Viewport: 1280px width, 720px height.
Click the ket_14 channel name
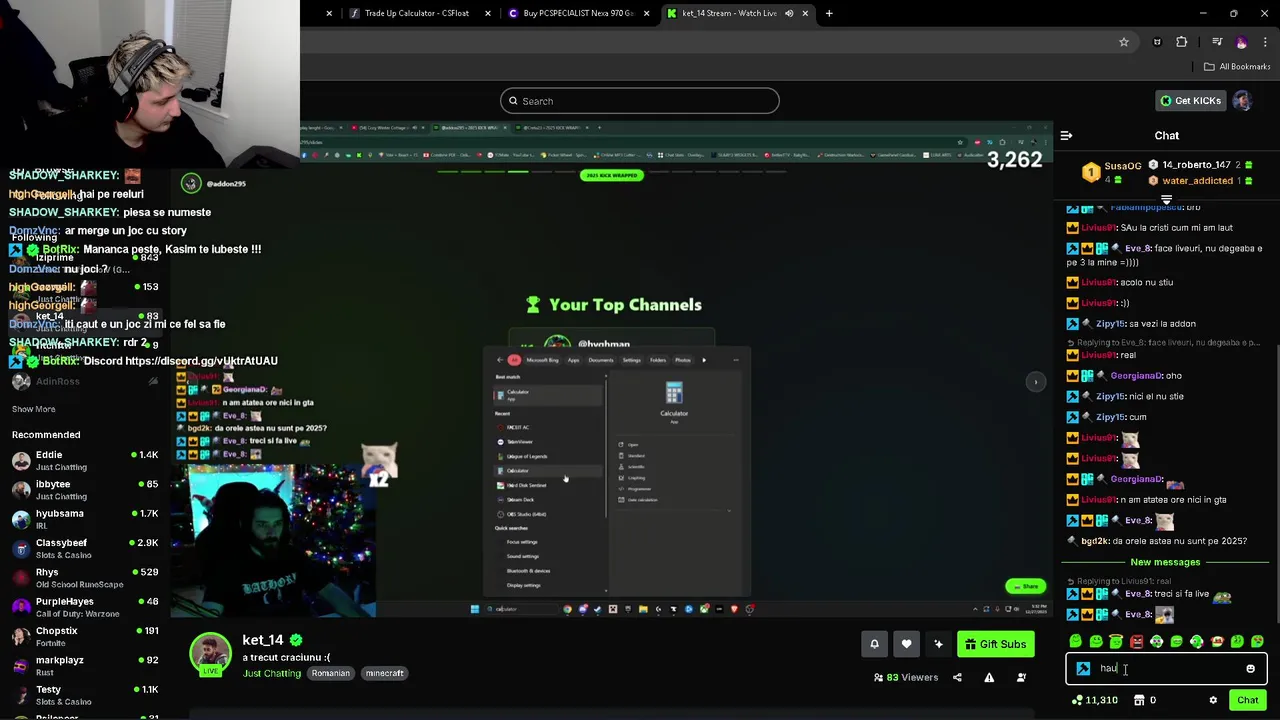[x=263, y=640]
